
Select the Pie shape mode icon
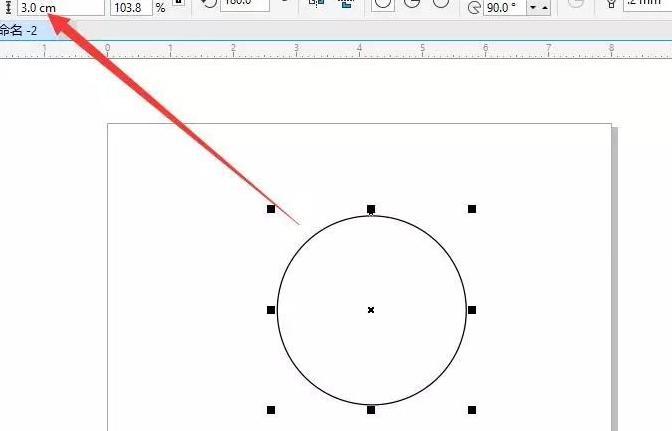point(411,5)
